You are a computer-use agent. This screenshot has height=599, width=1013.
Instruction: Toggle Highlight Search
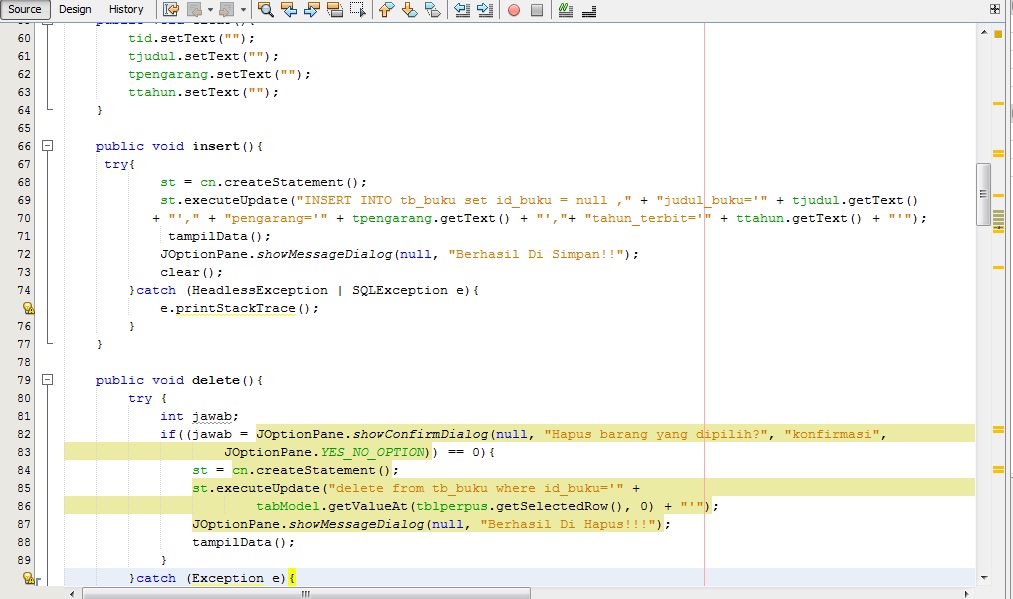333,10
